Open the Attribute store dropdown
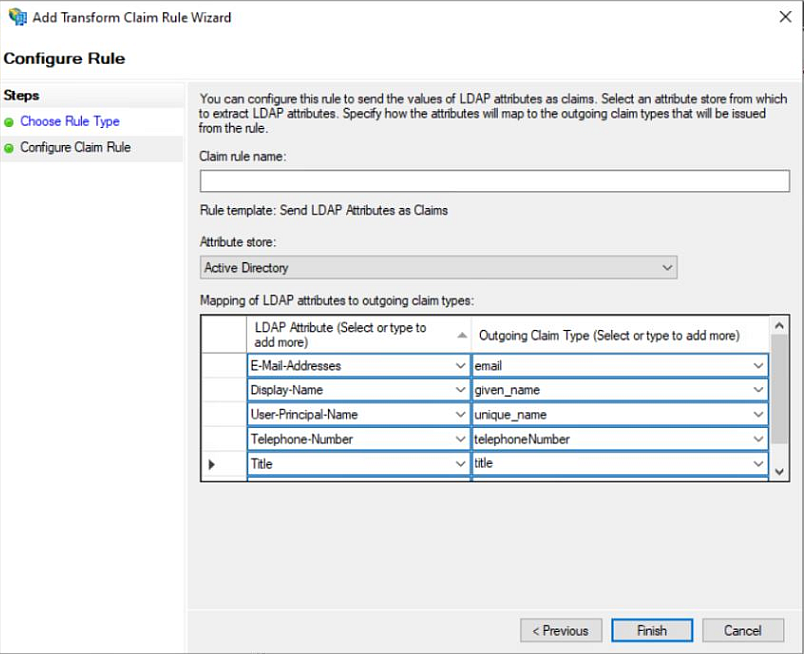The width and height of the screenshot is (804, 654). 667,268
